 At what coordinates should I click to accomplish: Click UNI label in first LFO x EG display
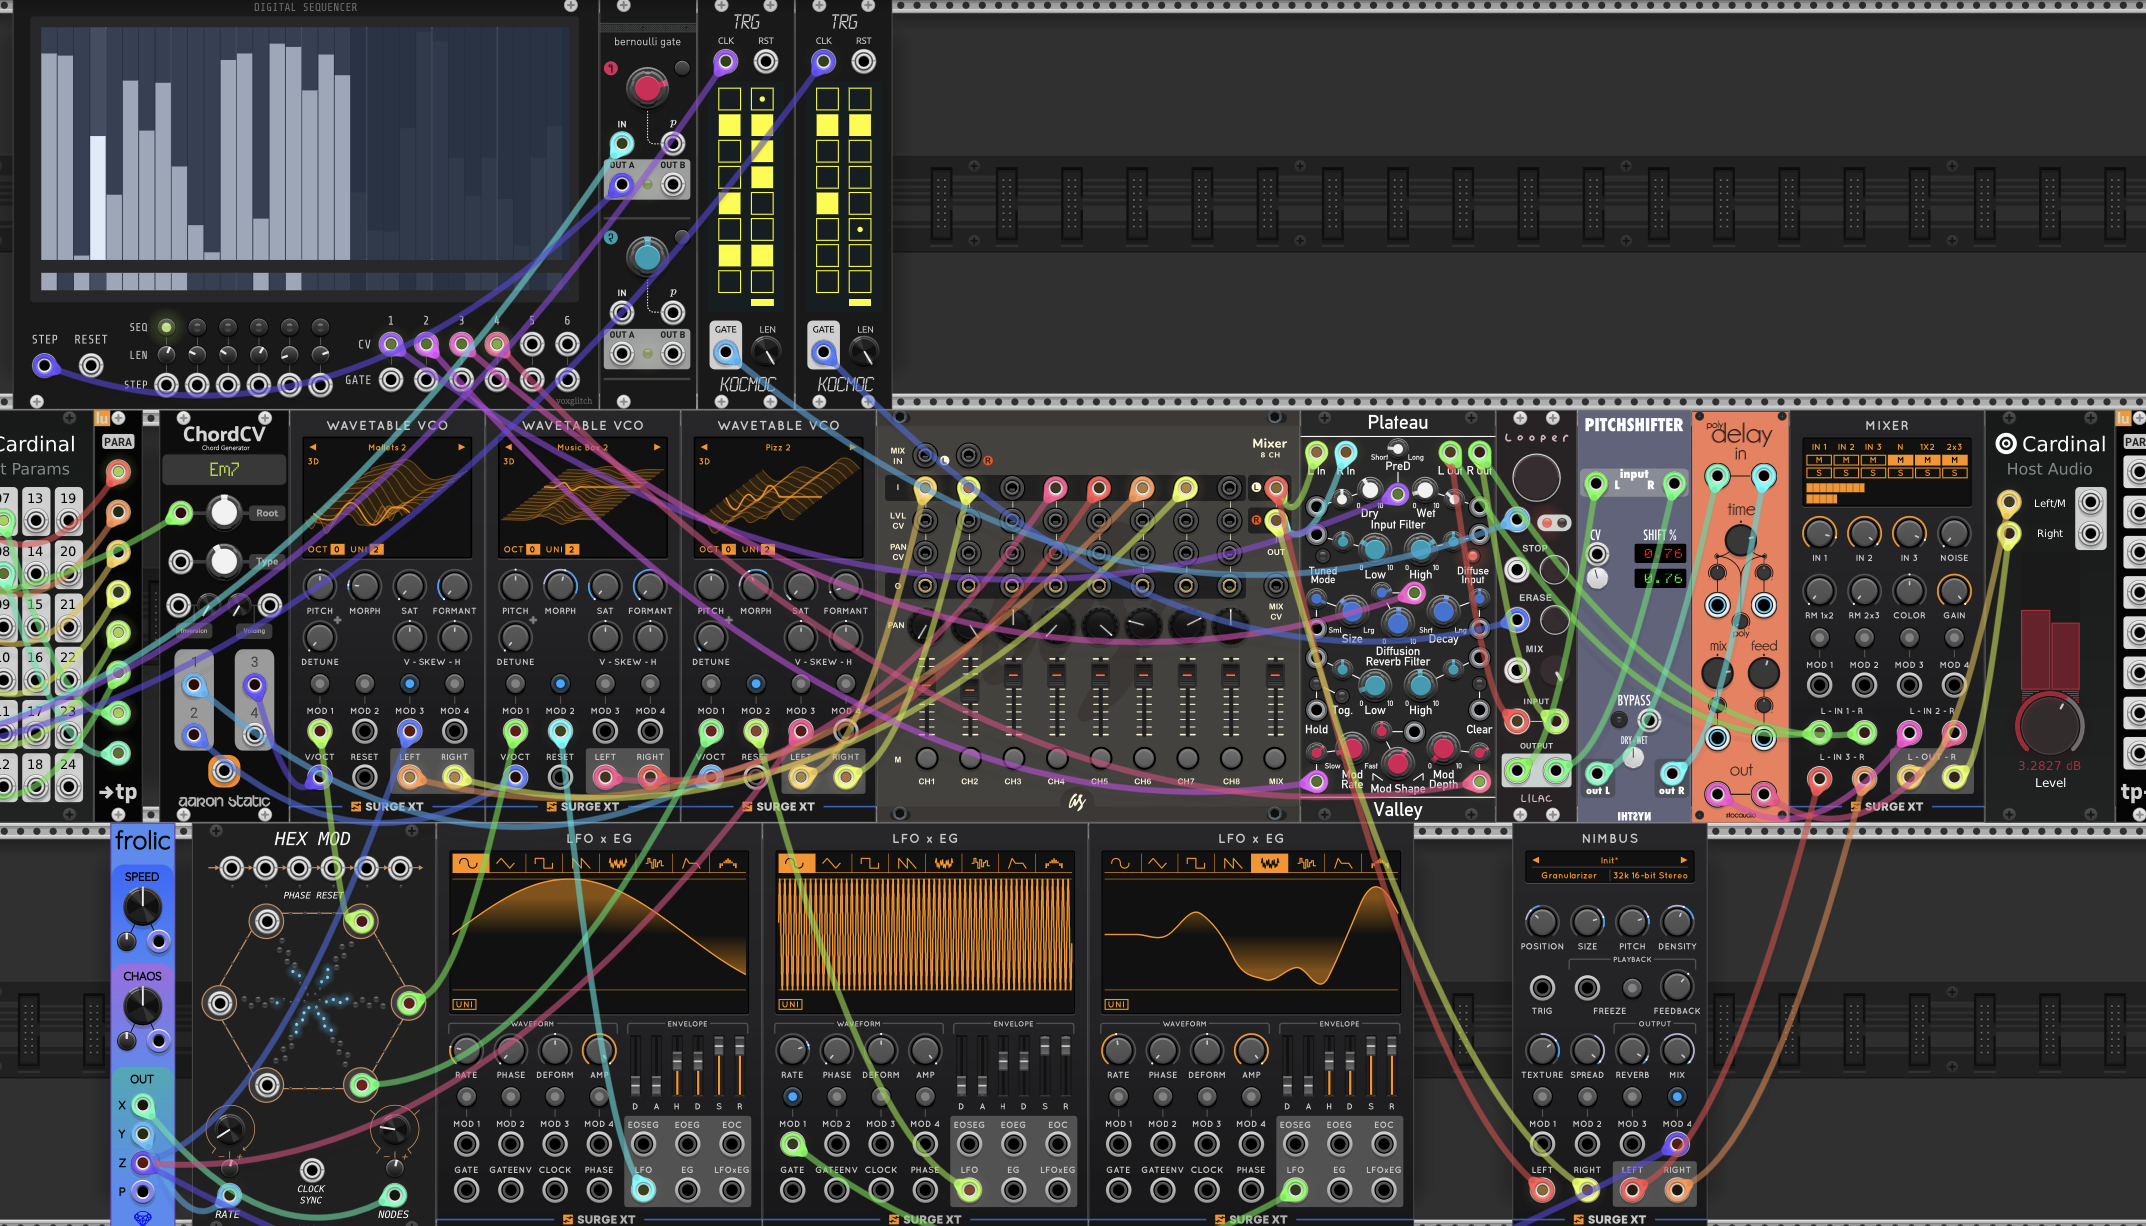click(x=465, y=1004)
